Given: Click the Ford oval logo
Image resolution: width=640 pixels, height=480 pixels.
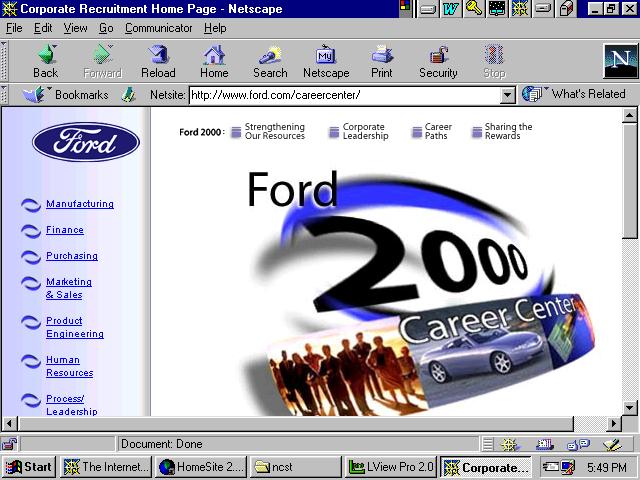Looking at the screenshot, I should click(86, 142).
